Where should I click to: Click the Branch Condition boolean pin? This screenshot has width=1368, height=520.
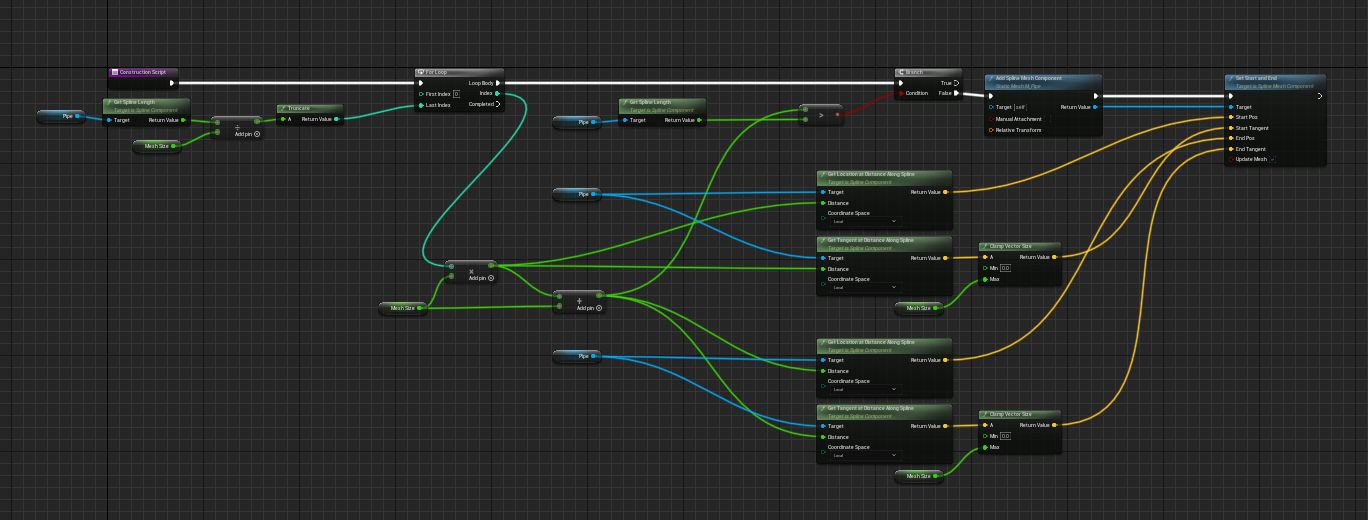click(x=901, y=94)
